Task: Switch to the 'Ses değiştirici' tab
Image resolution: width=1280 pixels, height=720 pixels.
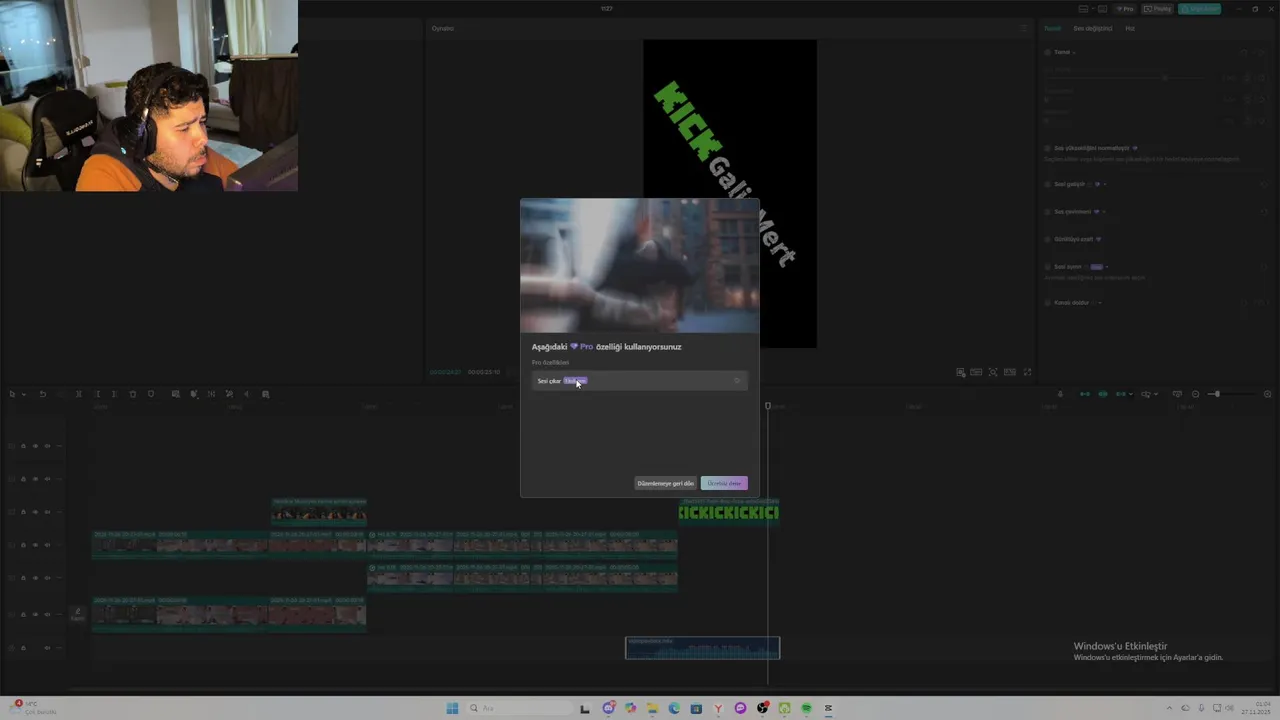Action: (1093, 28)
